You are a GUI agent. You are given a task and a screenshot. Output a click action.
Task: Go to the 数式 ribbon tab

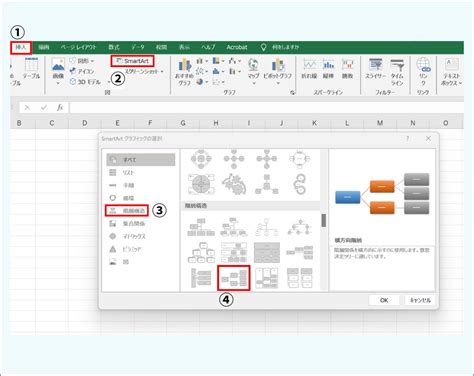[114, 47]
